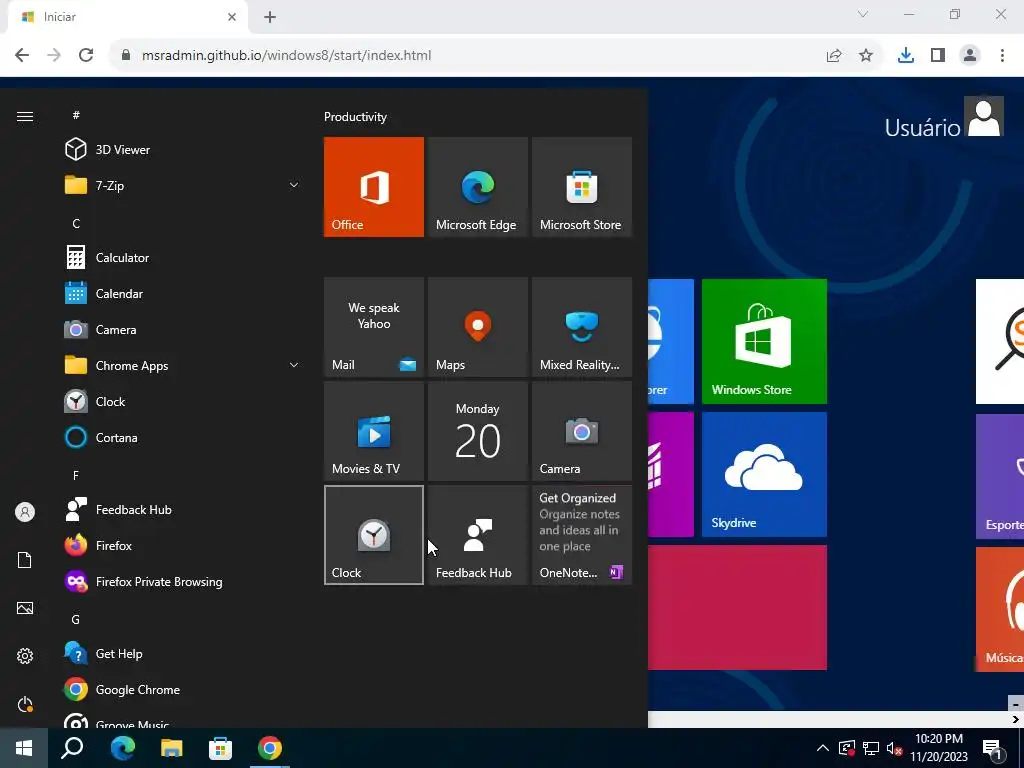This screenshot has height=768, width=1024.
Task: Open Microsoft Edge from the taskbar
Action: point(122,748)
